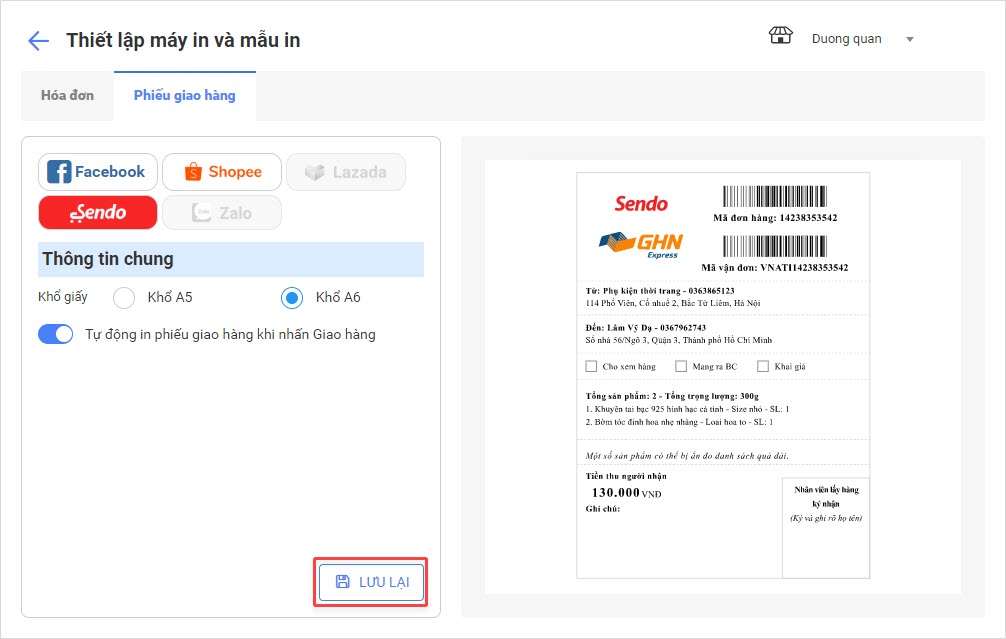Expand the store dropdown arrow

pos(910,39)
